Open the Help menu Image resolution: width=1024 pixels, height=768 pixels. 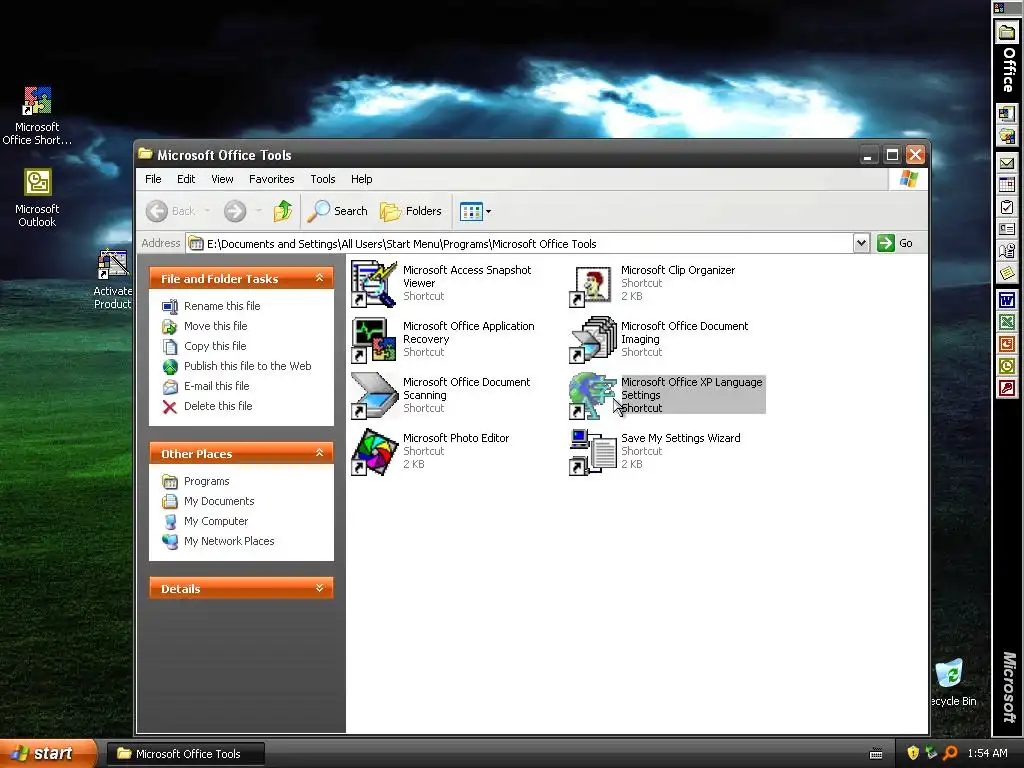click(361, 179)
